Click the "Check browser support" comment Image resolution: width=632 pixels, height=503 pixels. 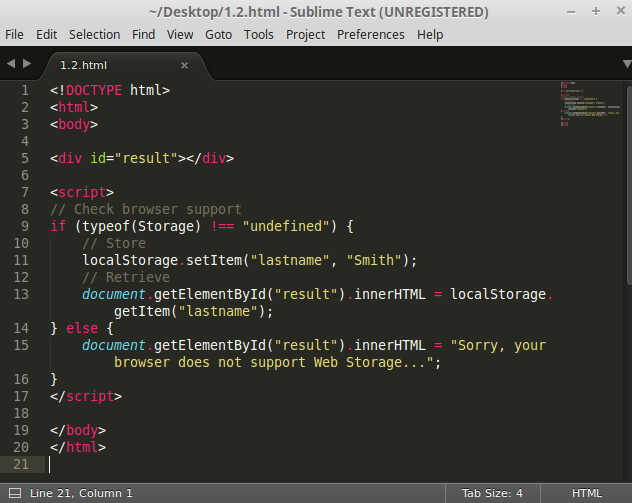pos(146,209)
